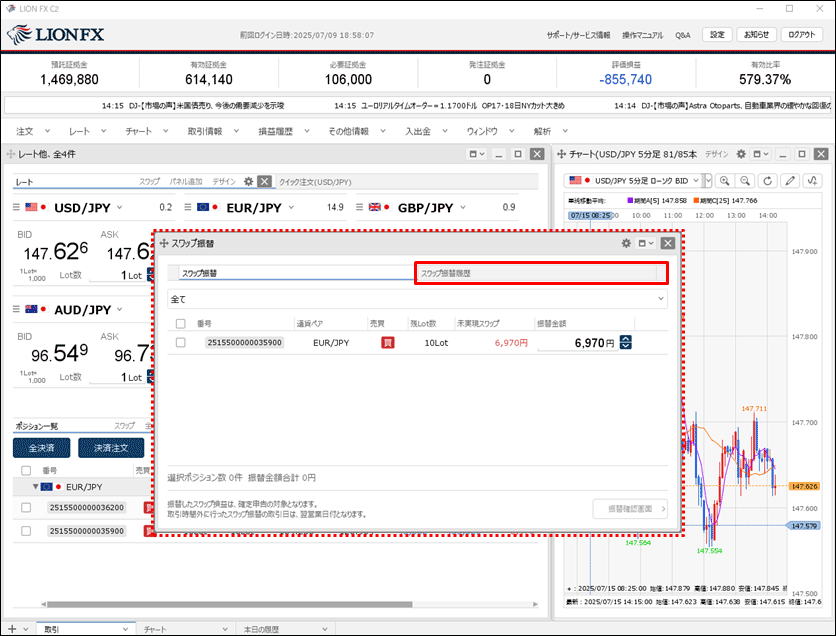Open rate panel window layout dropdown
The image size is (836, 636).
[476, 154]
